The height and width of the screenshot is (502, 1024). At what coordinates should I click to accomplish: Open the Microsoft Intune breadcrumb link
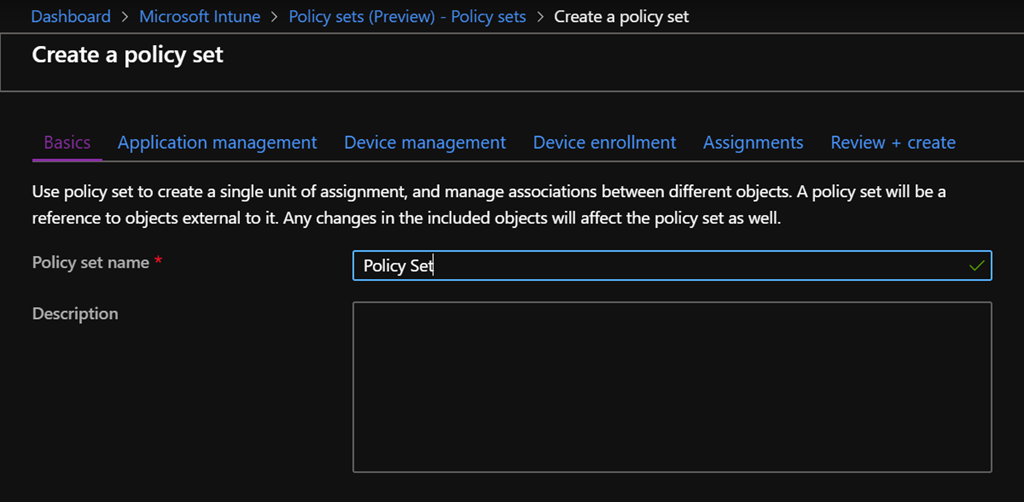pos(200,17)
